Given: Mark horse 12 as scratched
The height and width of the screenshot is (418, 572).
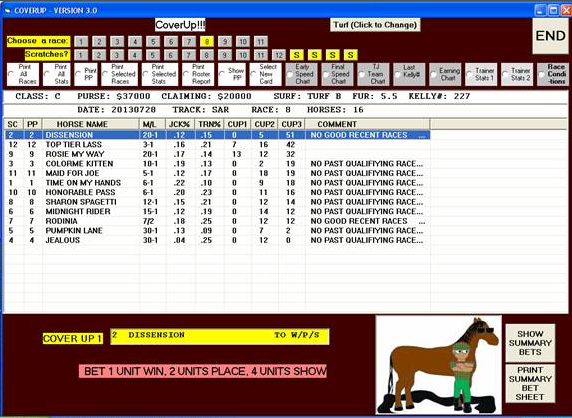Looking at the screenshot, I should 278,55.
